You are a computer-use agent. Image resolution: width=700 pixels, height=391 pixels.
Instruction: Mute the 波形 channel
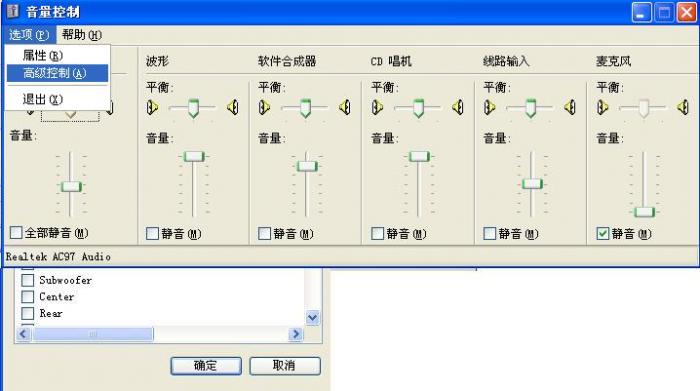pos(152,233)
